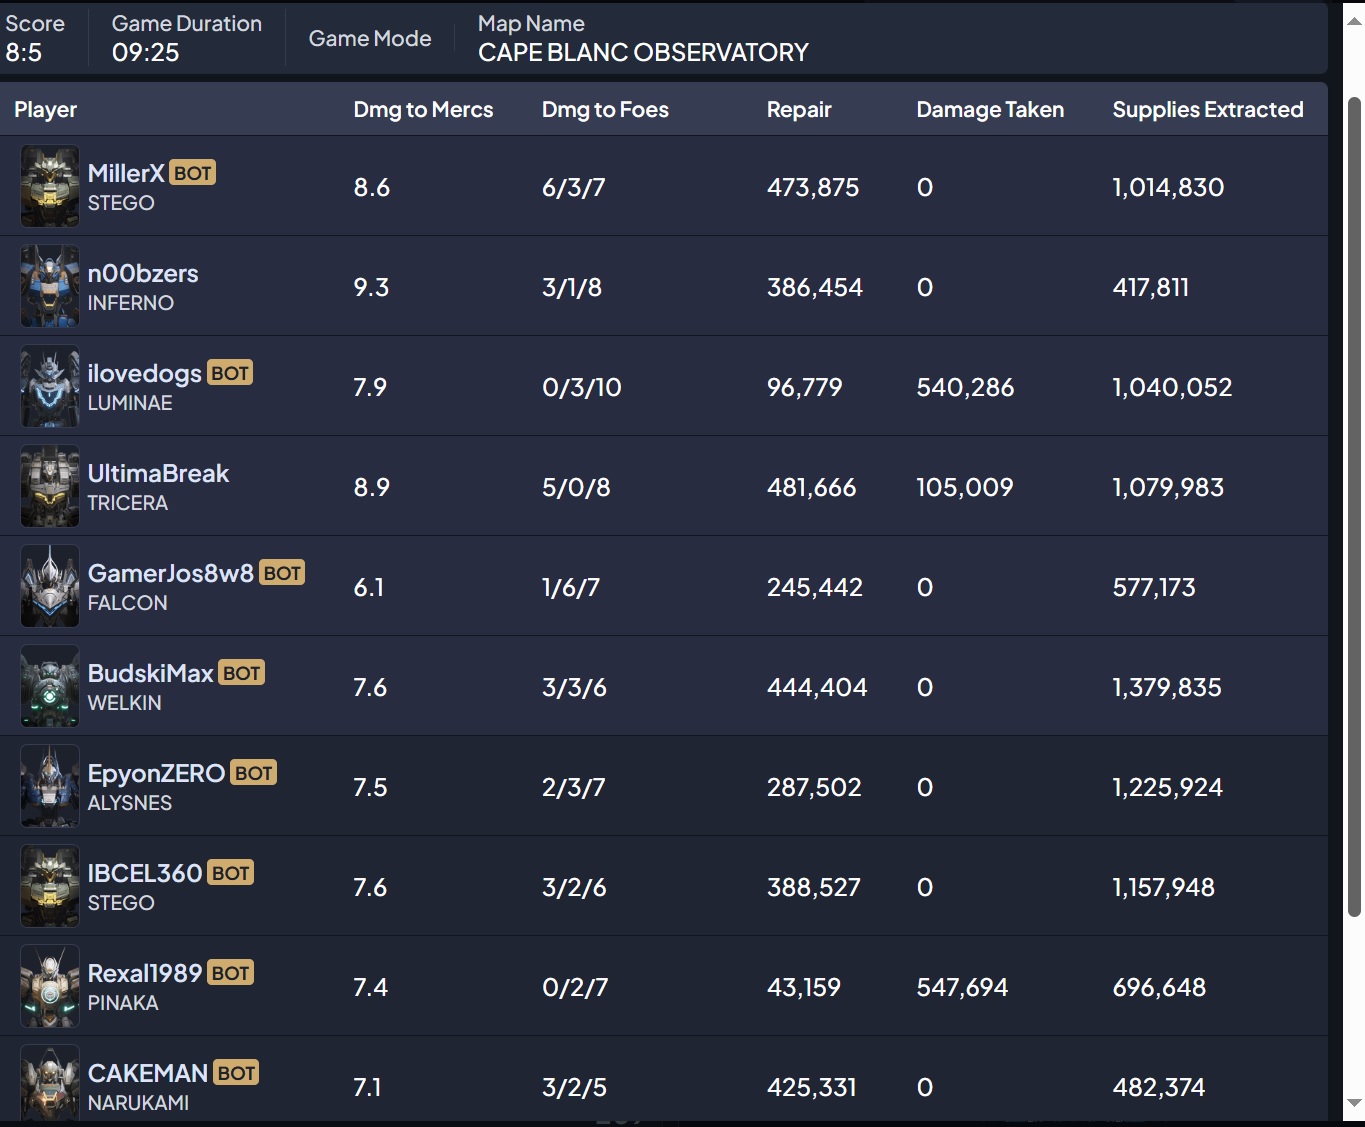This screenshot has width=1365, height=1127.
Task: Click the BOT badge next to IBCEL360
Action: tap(231, 873)
